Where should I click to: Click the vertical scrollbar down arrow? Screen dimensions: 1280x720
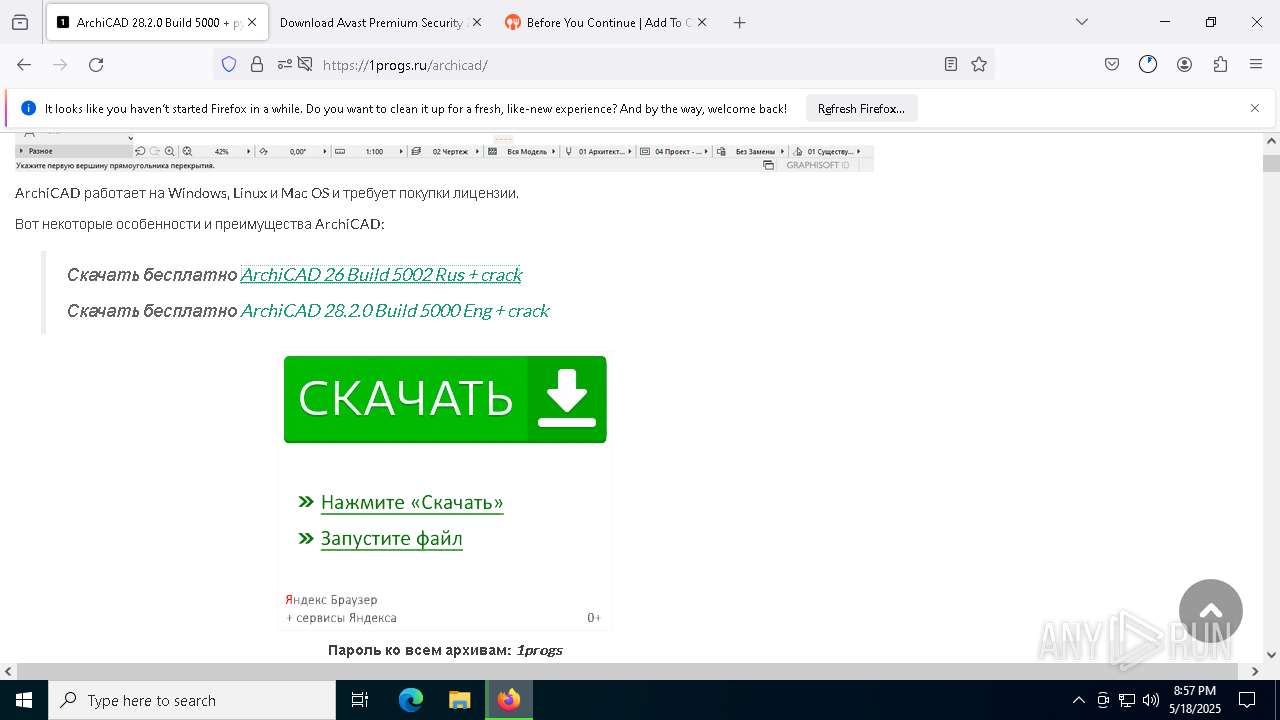pos(1271,655)
